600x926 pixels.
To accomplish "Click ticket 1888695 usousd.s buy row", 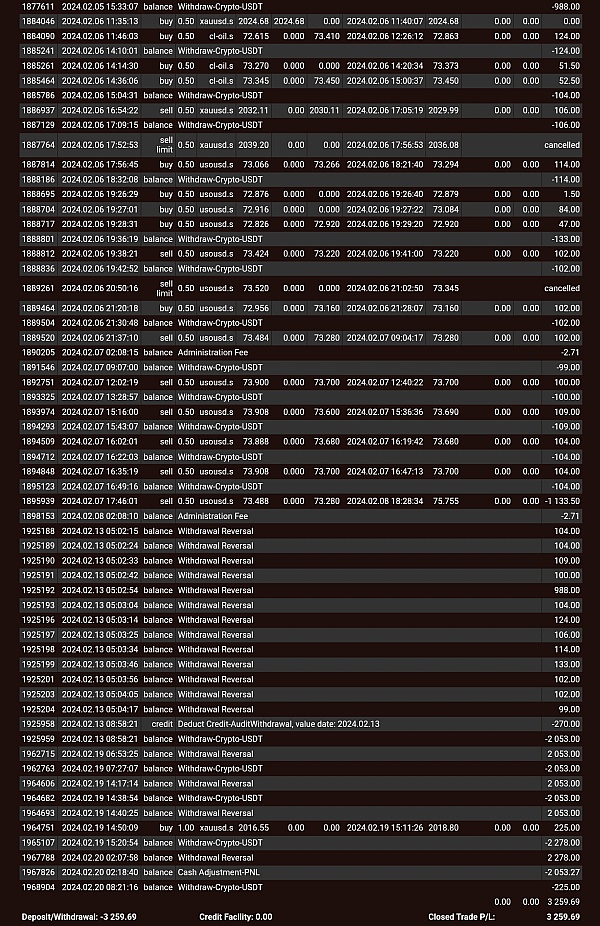I will coord(300,194).
